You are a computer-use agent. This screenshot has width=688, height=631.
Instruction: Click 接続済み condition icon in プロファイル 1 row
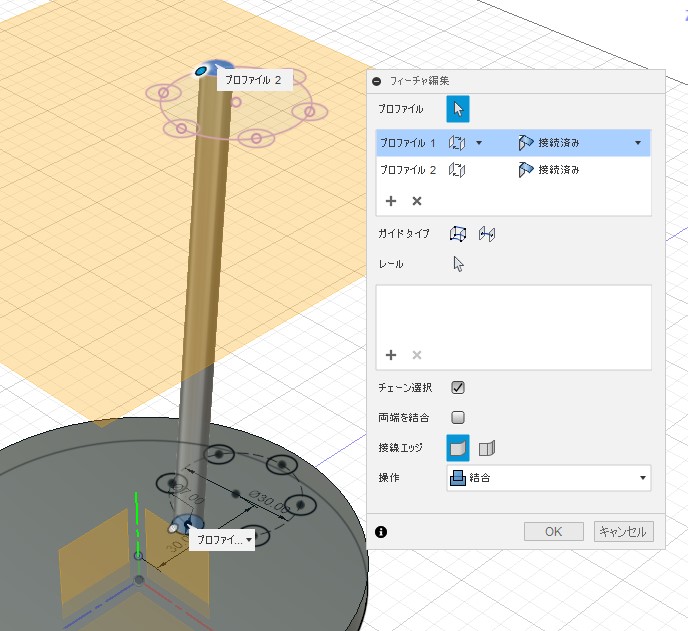click(525, 143)
